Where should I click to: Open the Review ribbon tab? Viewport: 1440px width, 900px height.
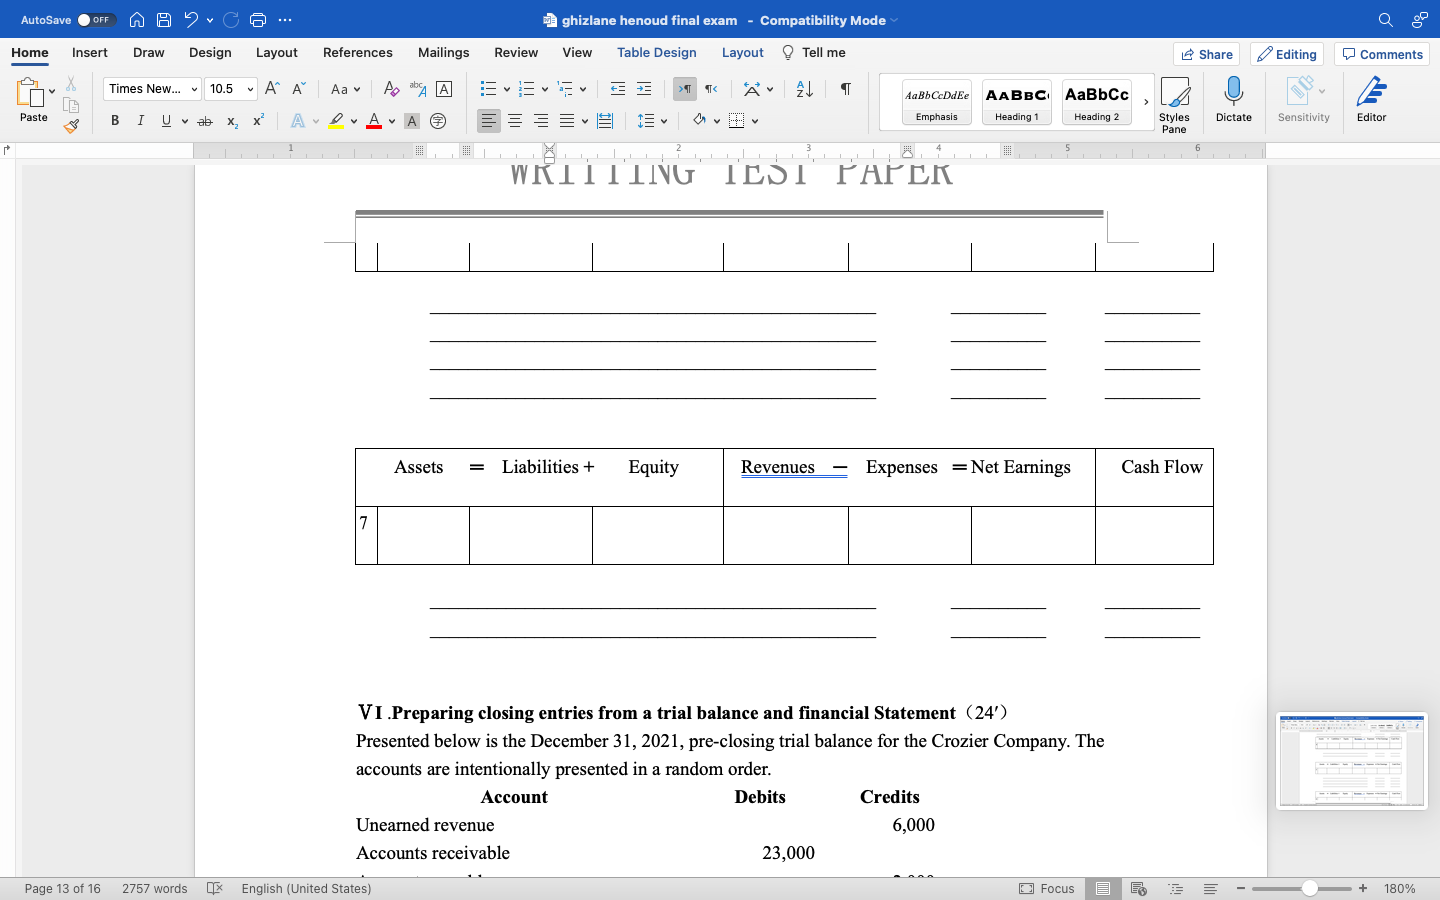516,52
